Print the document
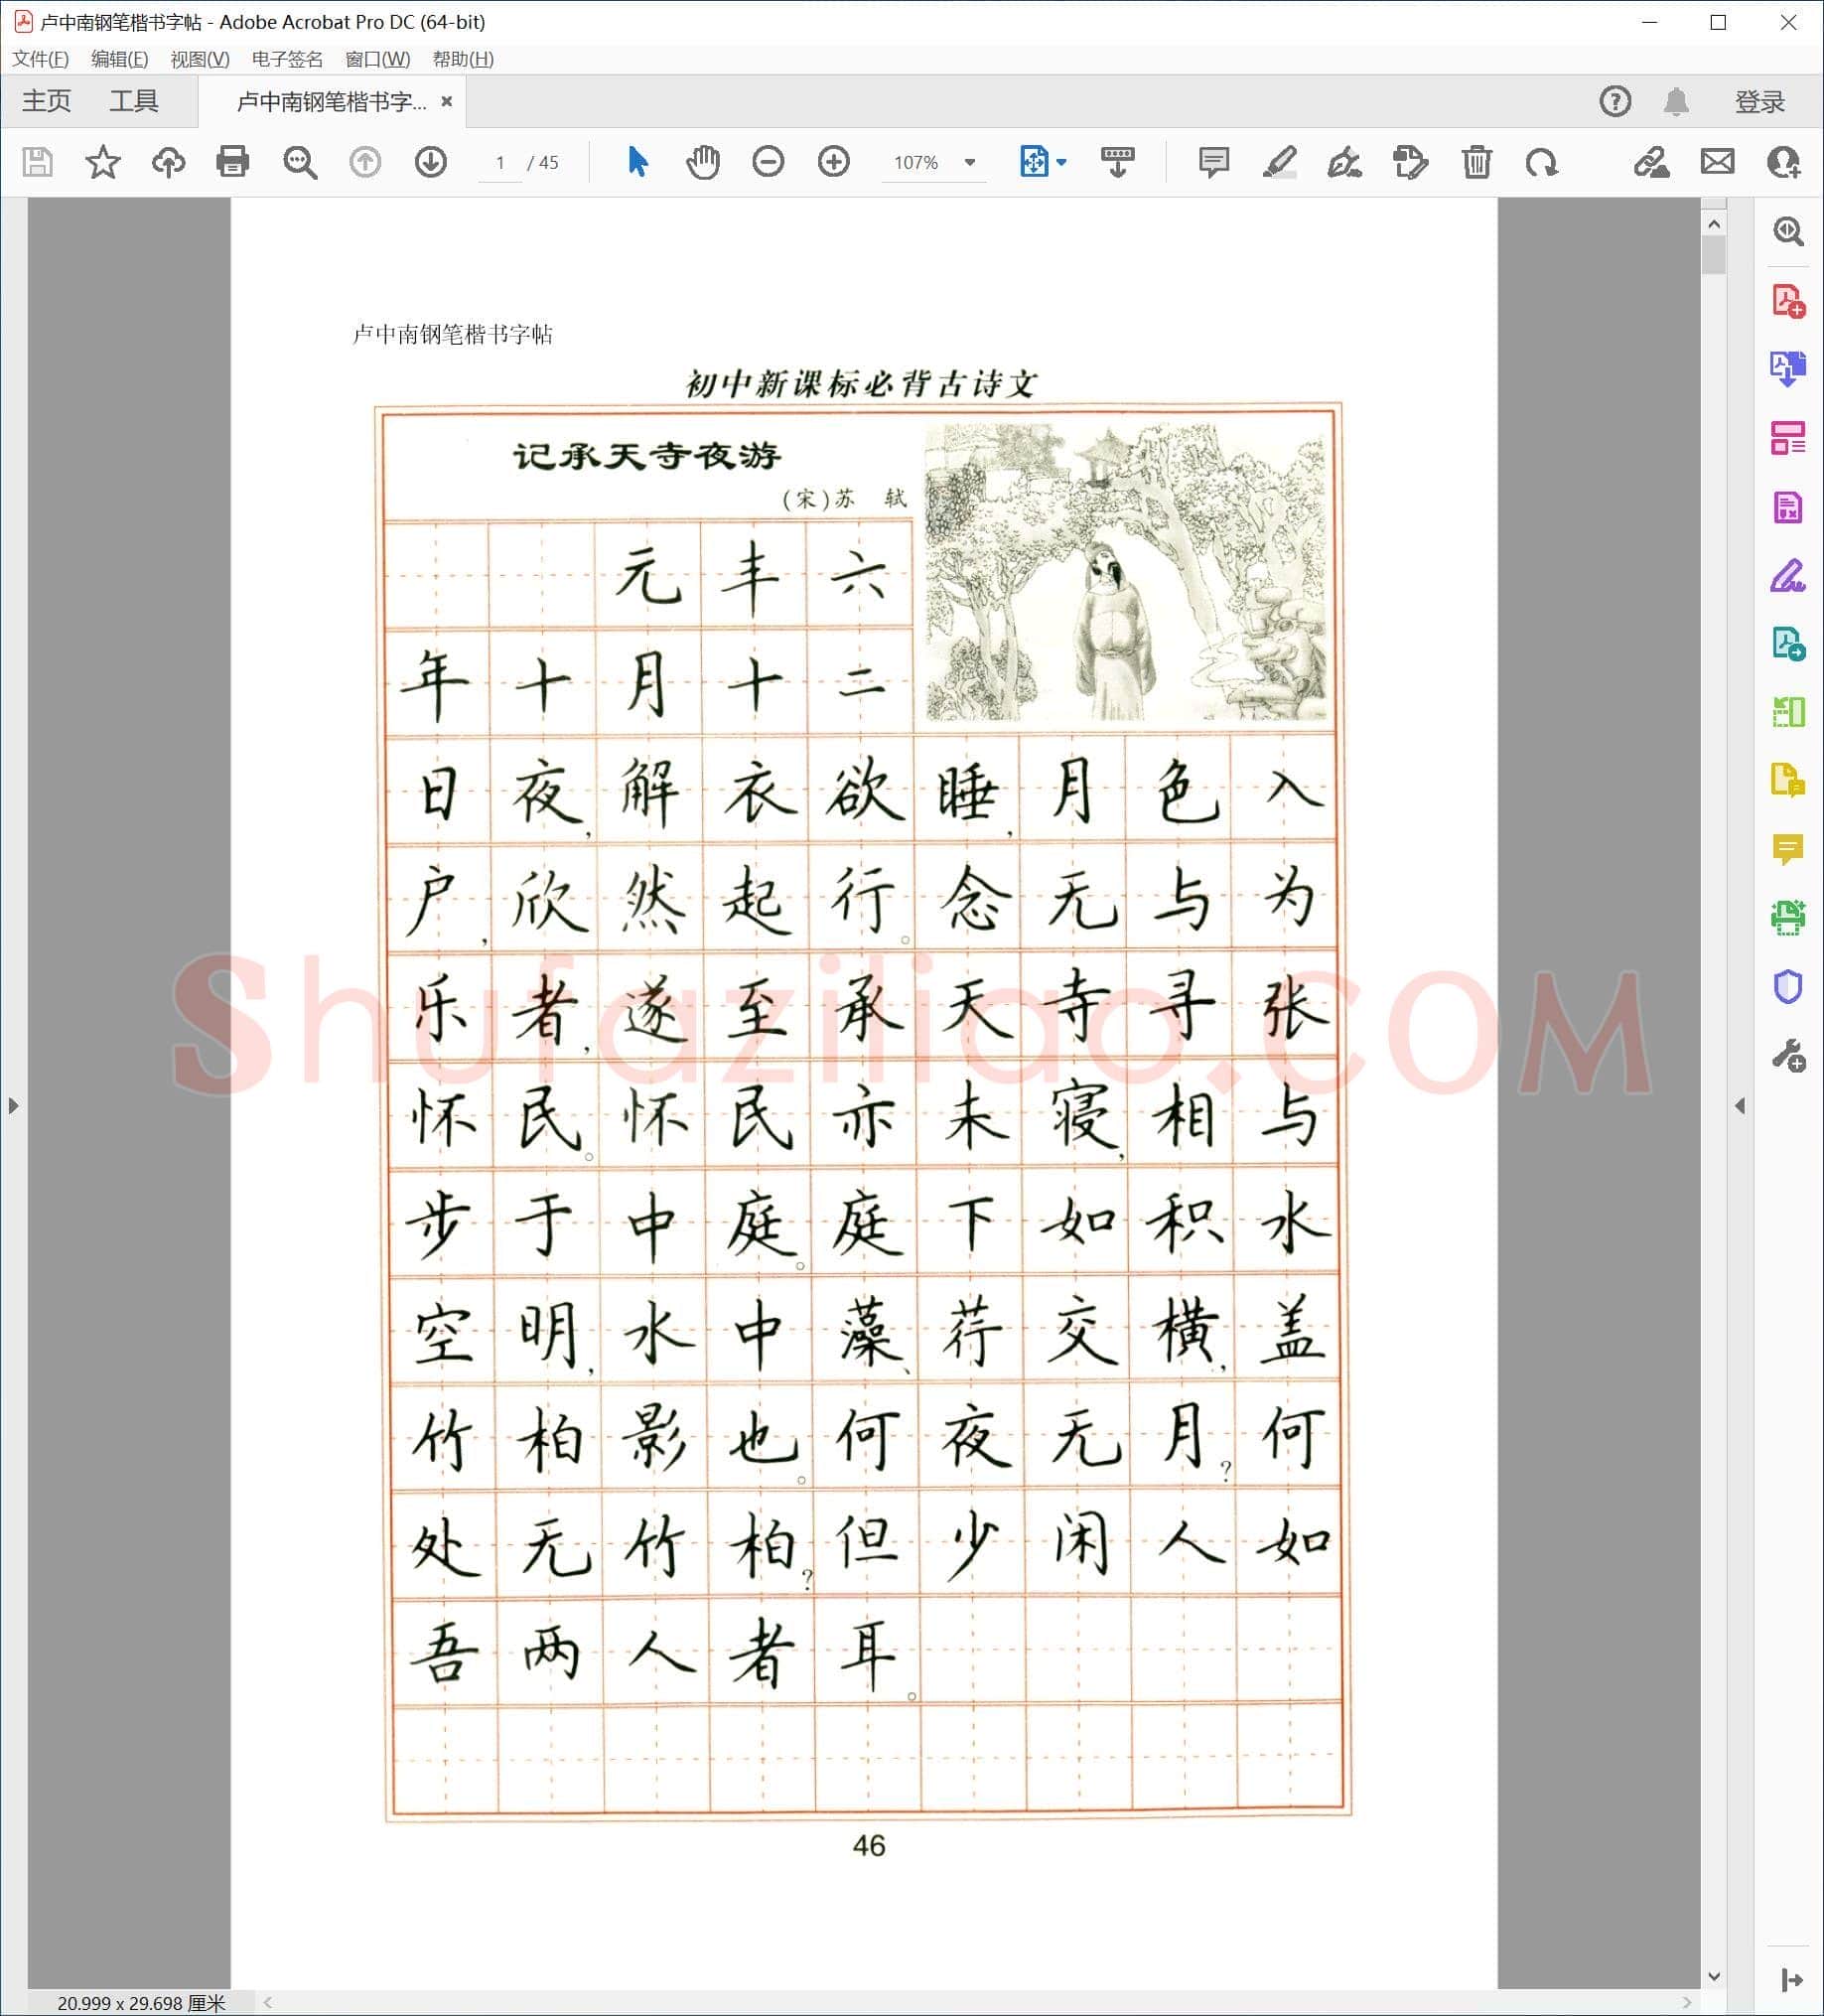The image size is (1824, 2016). coord(233,162)
